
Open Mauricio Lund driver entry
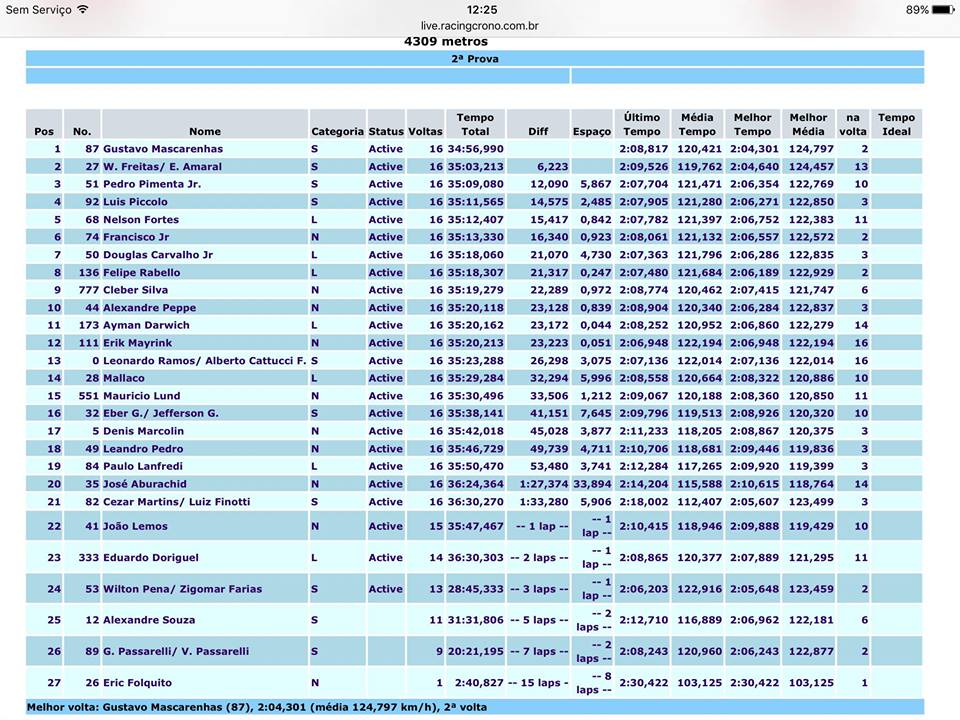[x=142, y=396]
